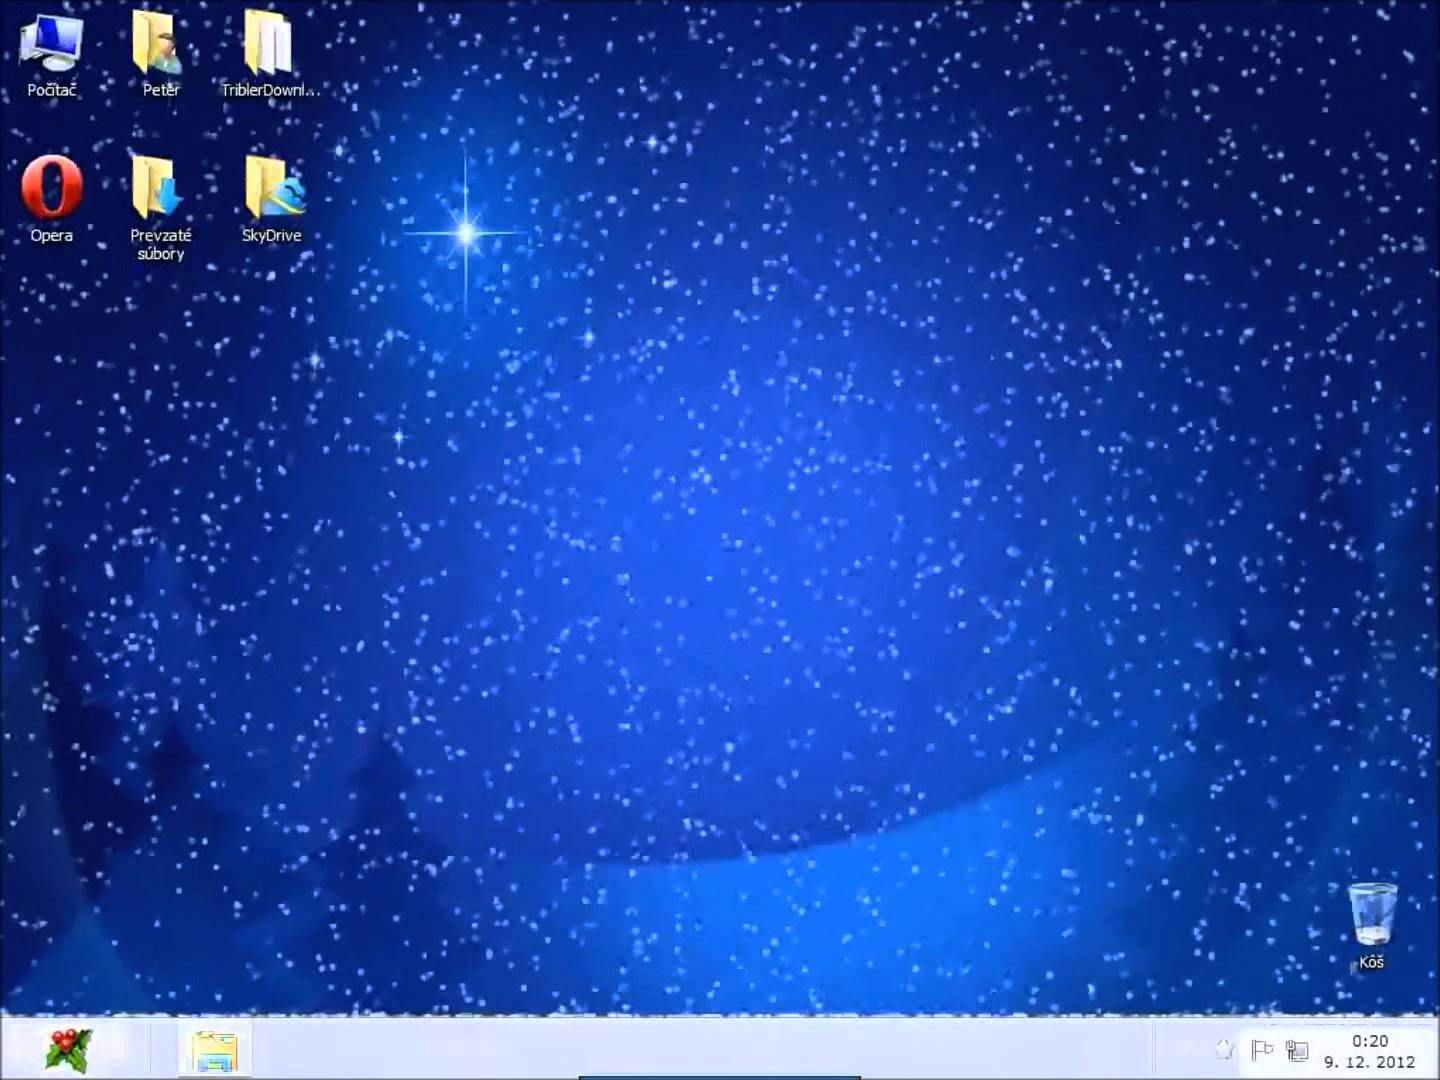Click the red Opera browser icon
Screen dimensions: 1440x1080
pyautogui.click(x=52, y=187)
